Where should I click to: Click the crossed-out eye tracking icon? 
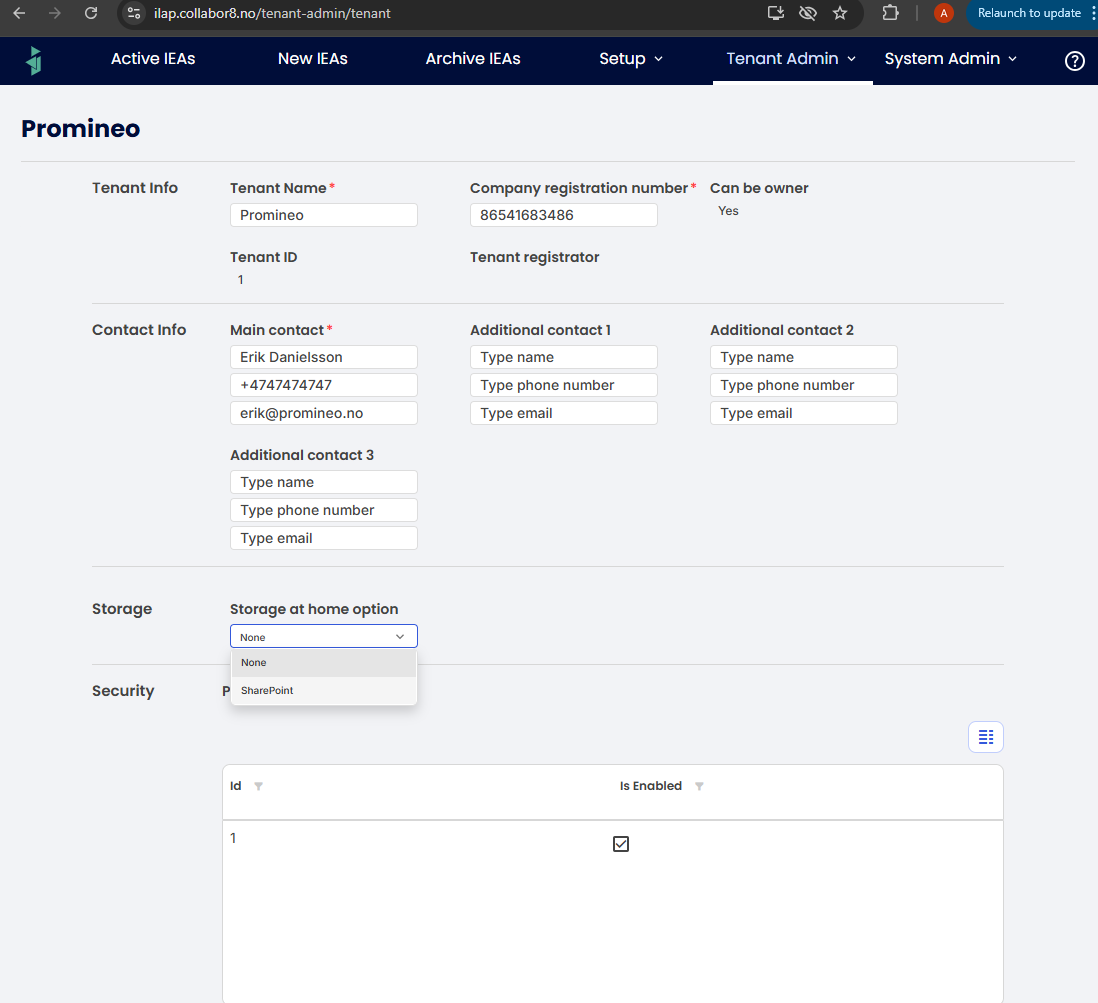807,13
